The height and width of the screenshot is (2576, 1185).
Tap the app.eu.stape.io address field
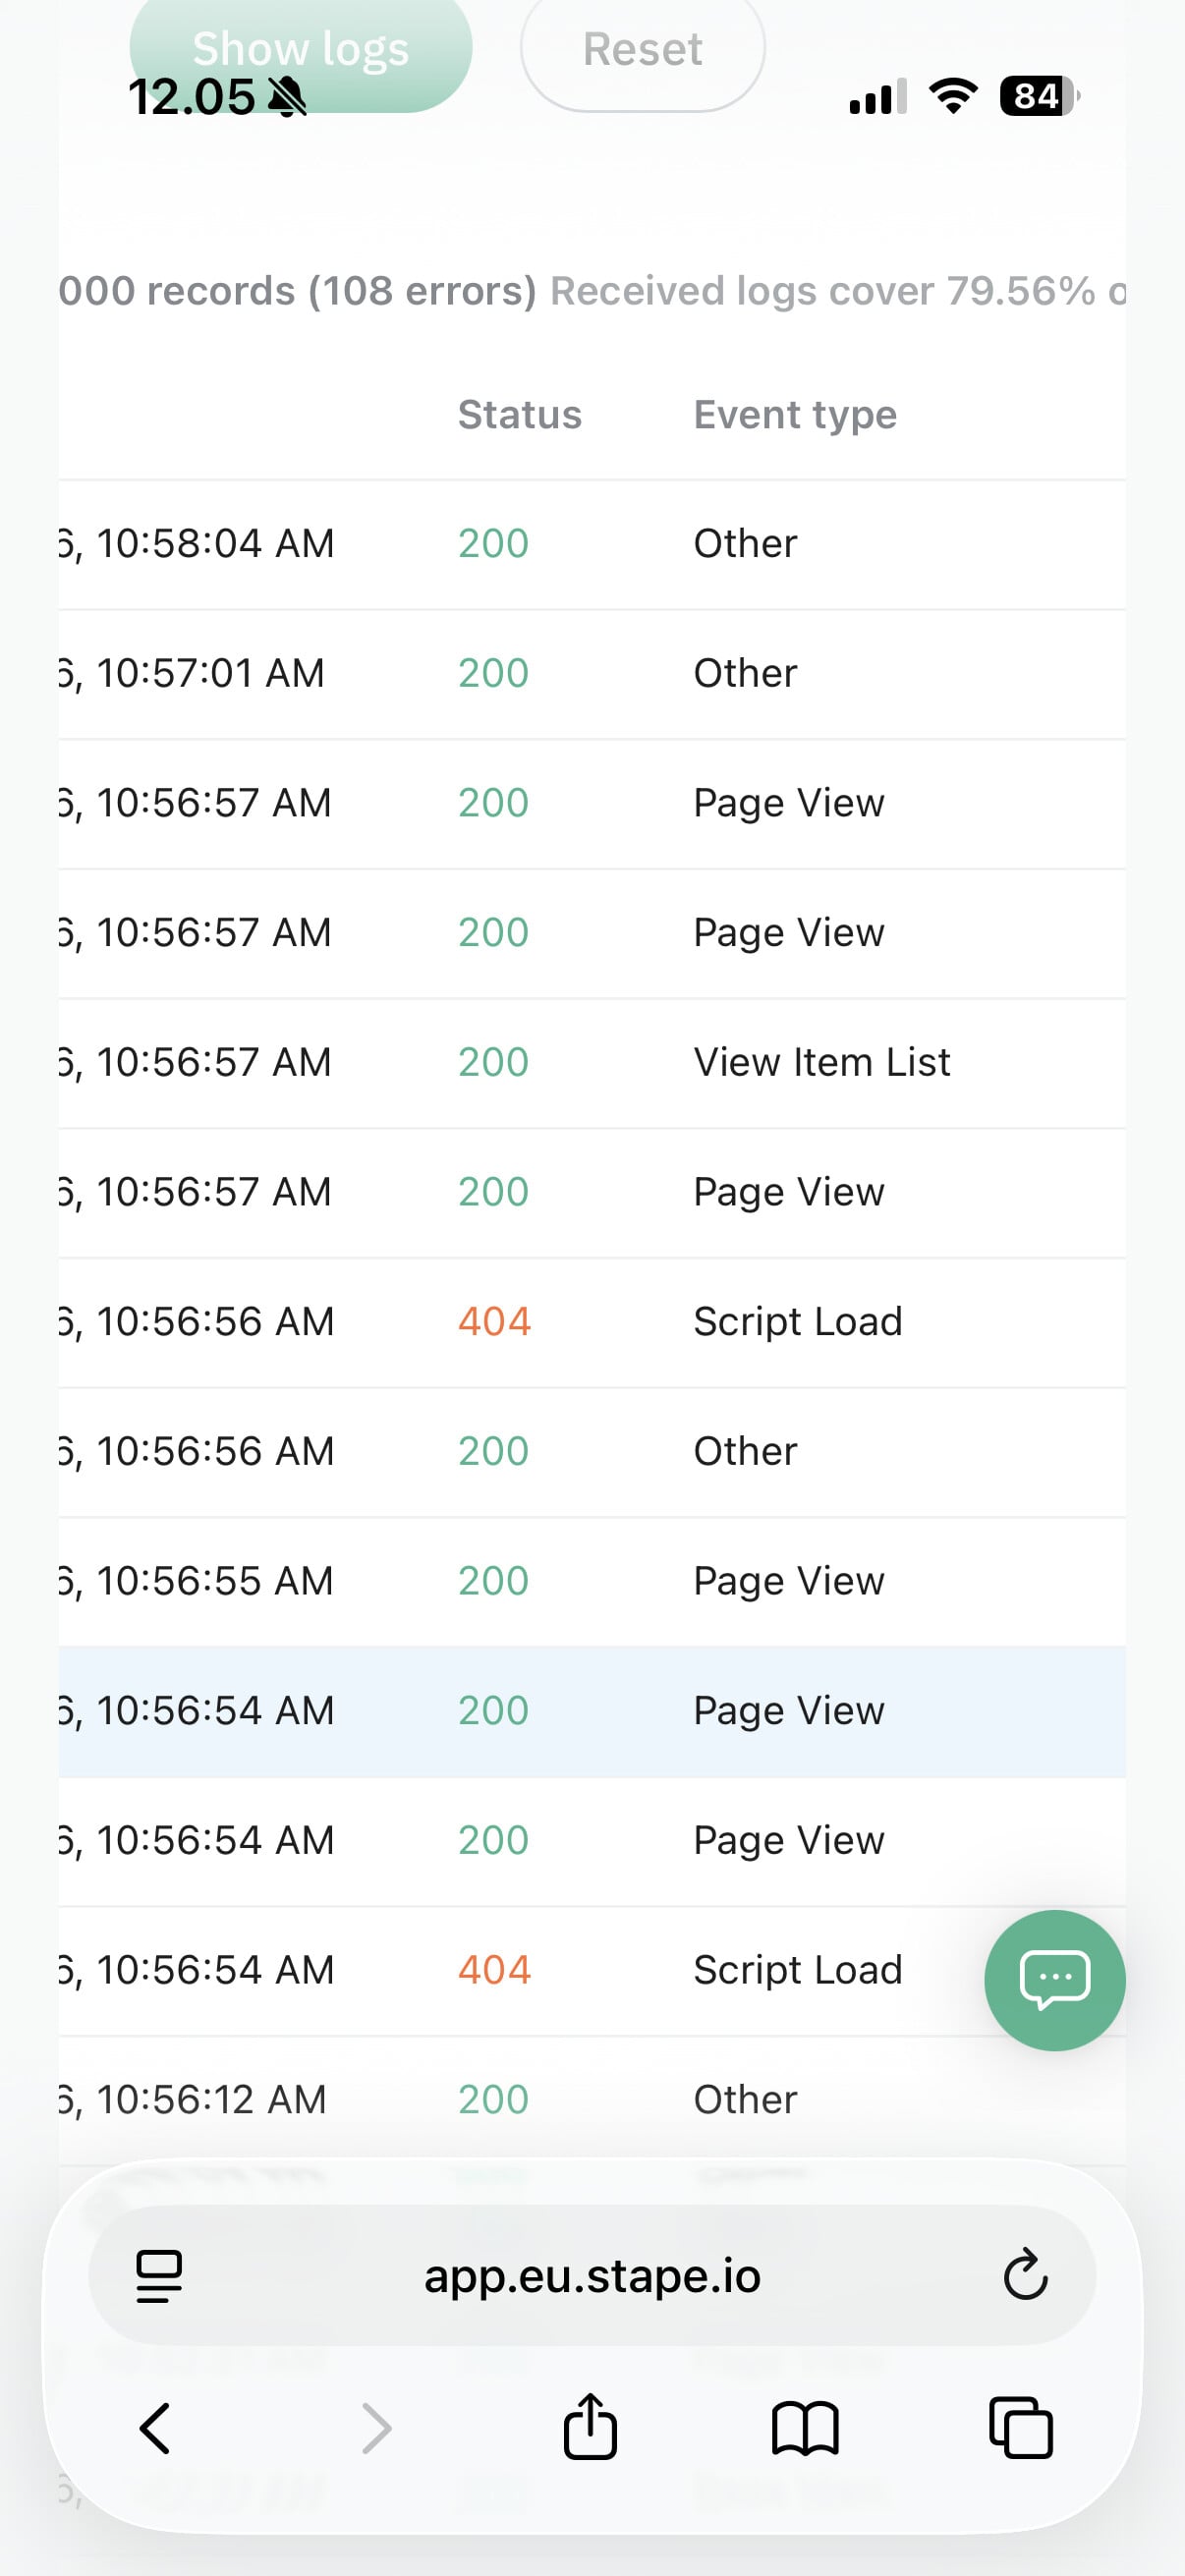click(x=592, y=2275)
